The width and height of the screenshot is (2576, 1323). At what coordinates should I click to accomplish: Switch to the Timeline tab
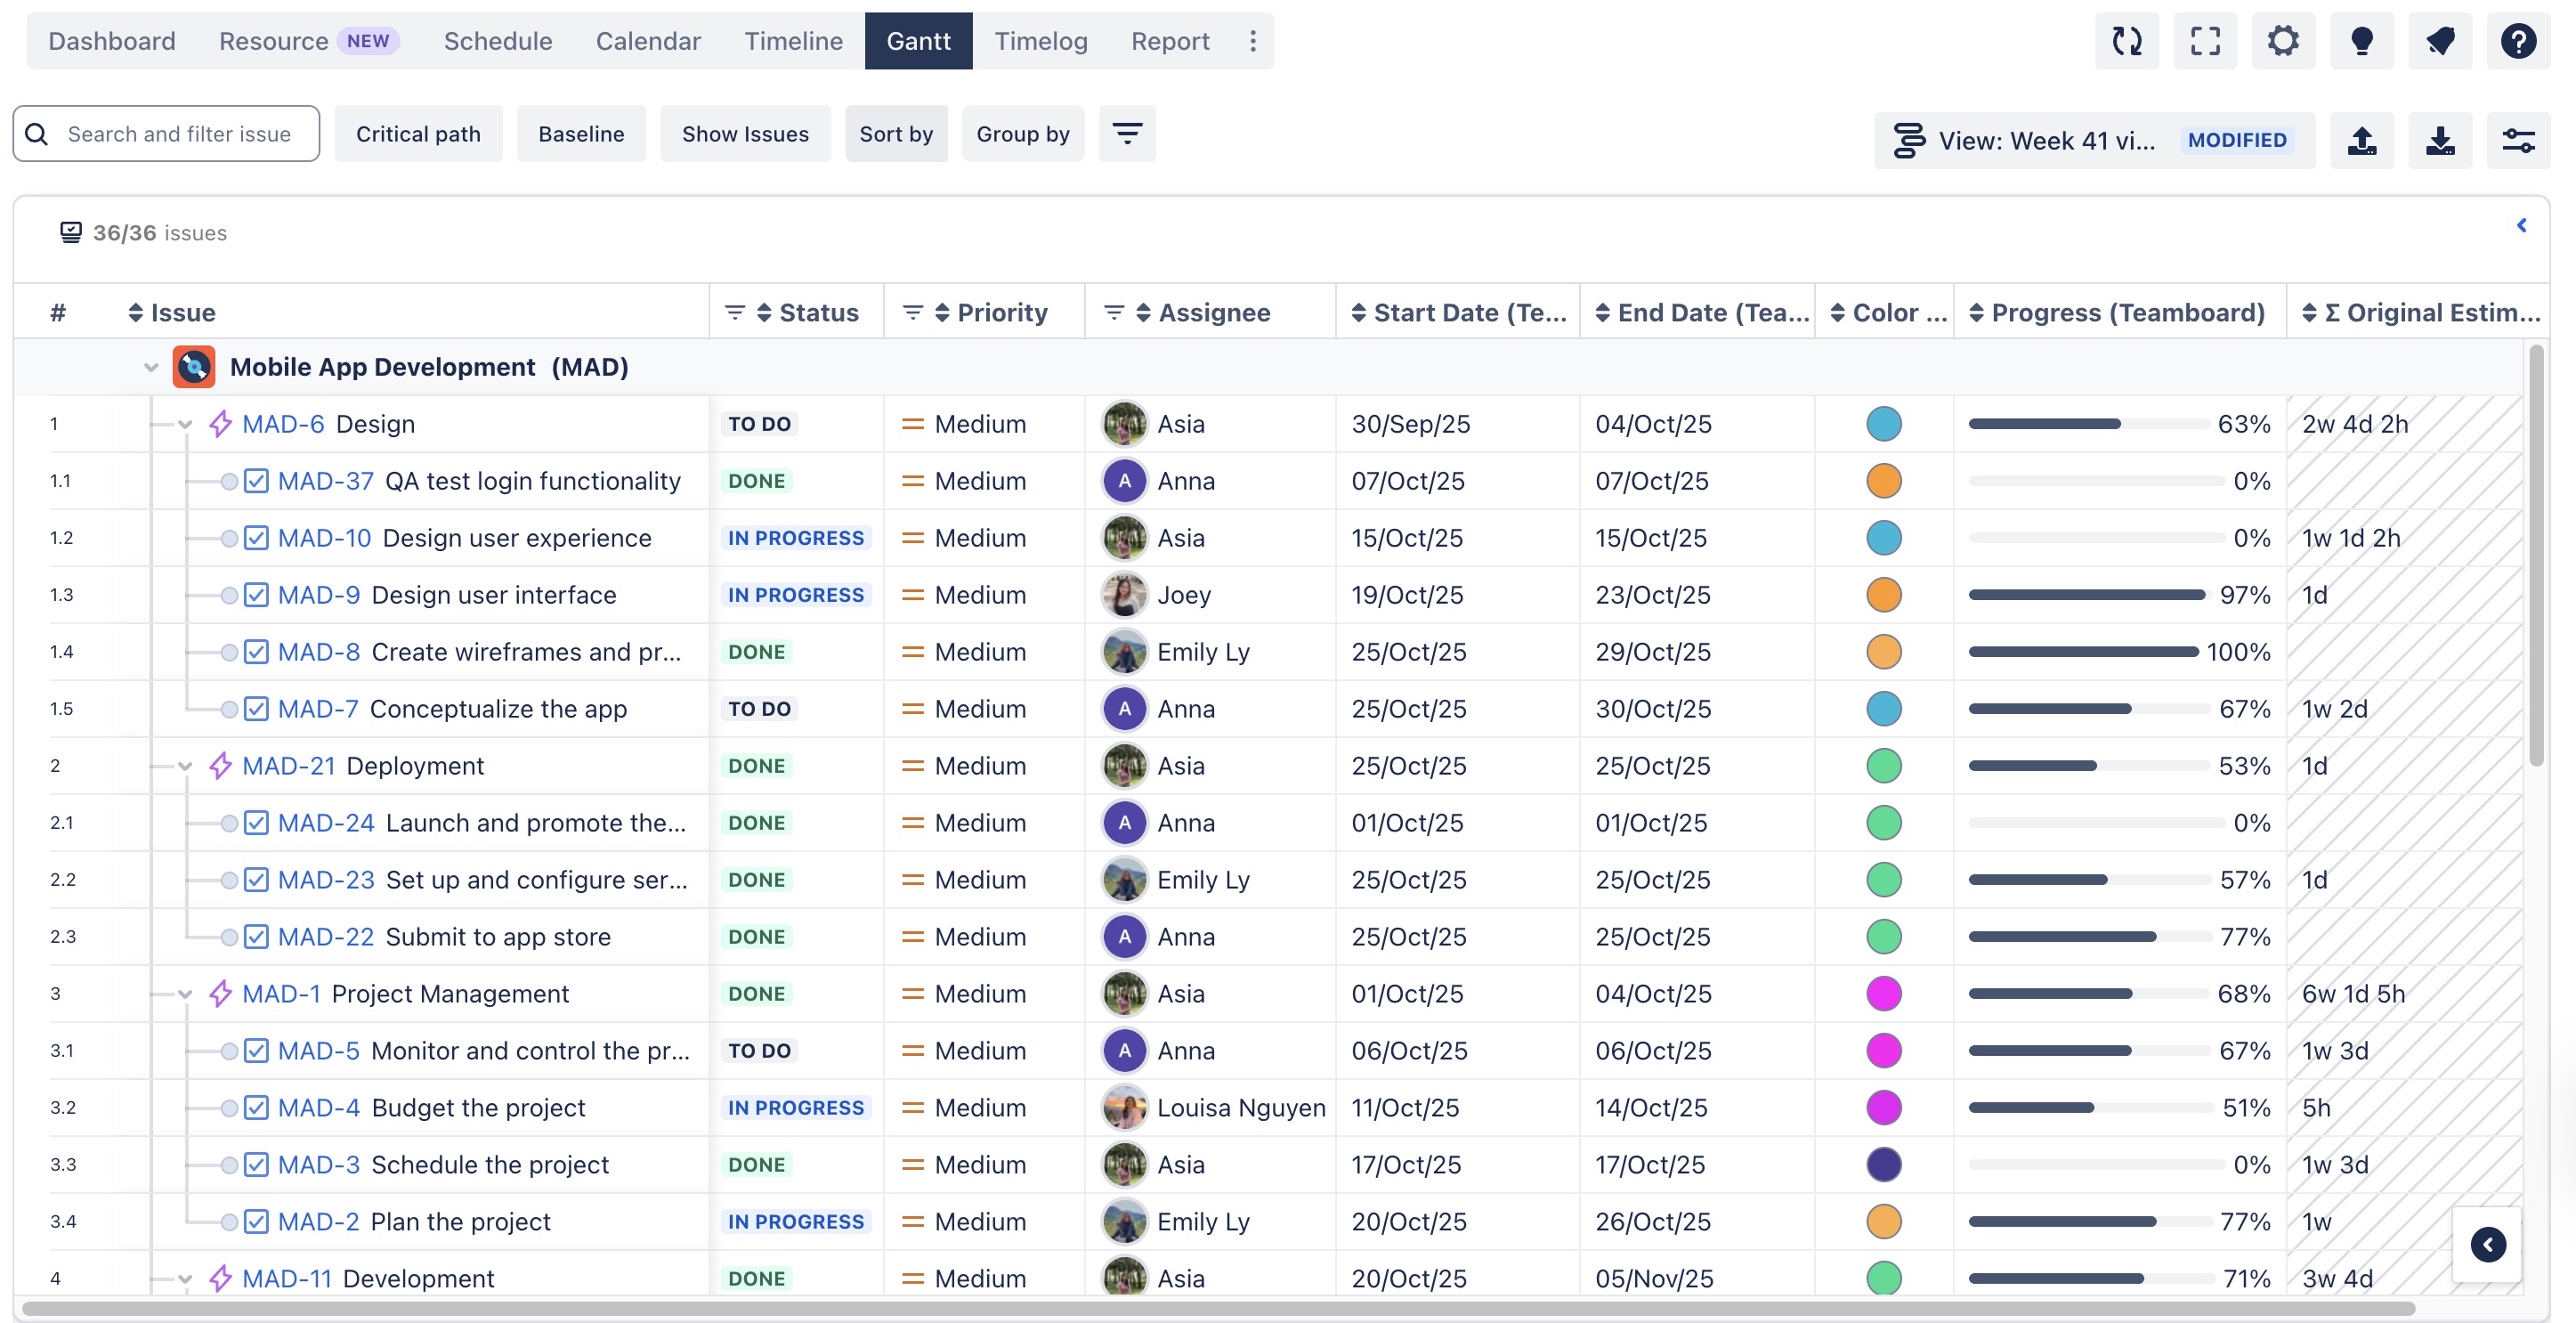pos(793,41)
